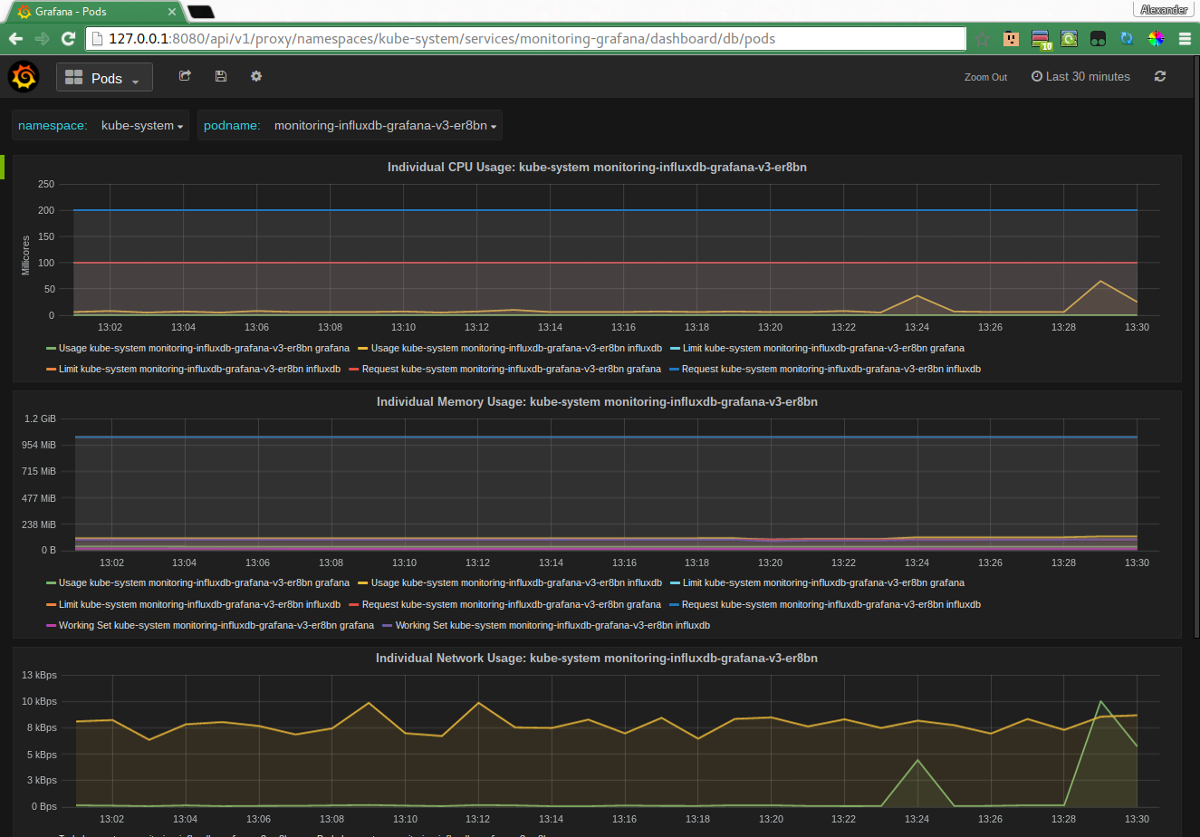Viewport: 1200px width, 837px height.
Task: Expand the namespace kube-system dropdown
Action: coord(140,125)
